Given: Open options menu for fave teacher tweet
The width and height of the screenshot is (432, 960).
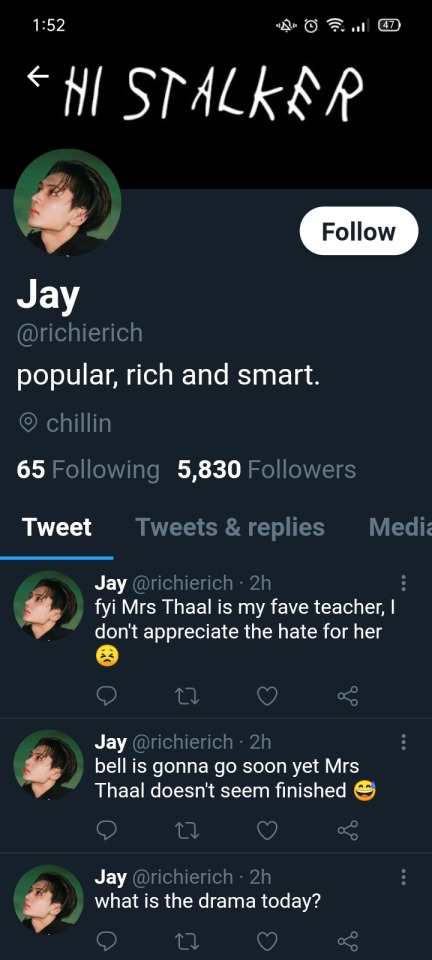Looking at the screenshot, I should click(403, 583).
